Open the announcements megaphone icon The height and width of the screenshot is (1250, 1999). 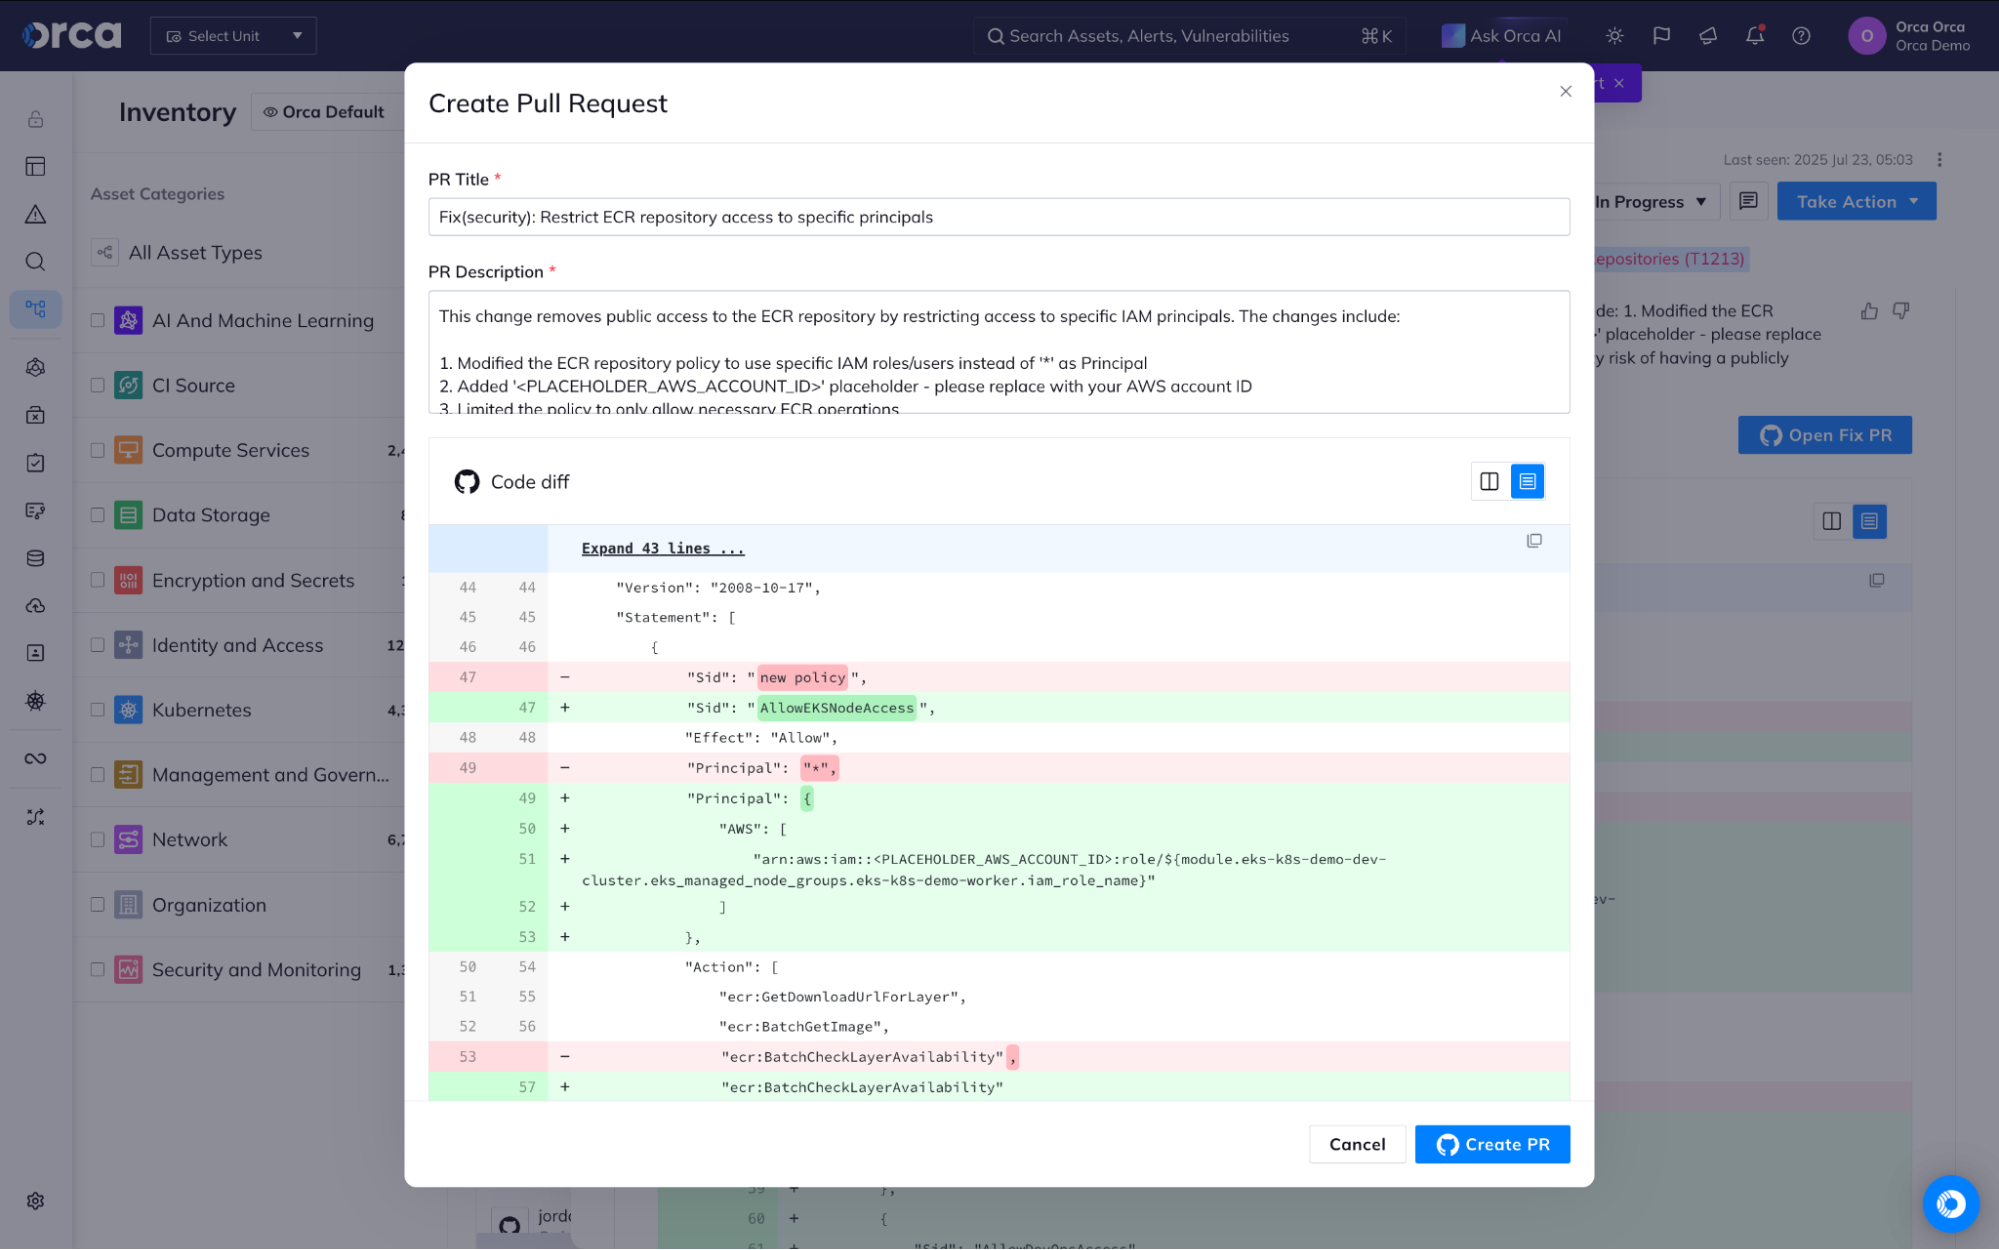[1708, 36]
